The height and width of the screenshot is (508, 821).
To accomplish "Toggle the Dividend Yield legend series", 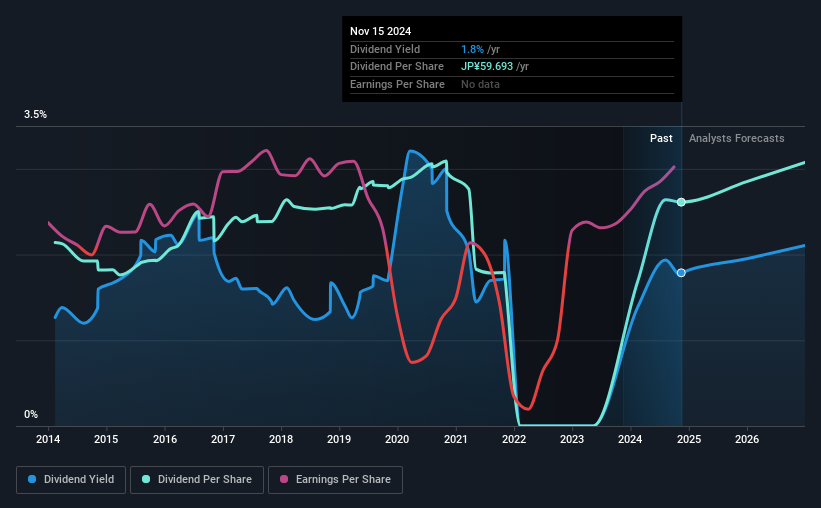I will click(71, 480).
